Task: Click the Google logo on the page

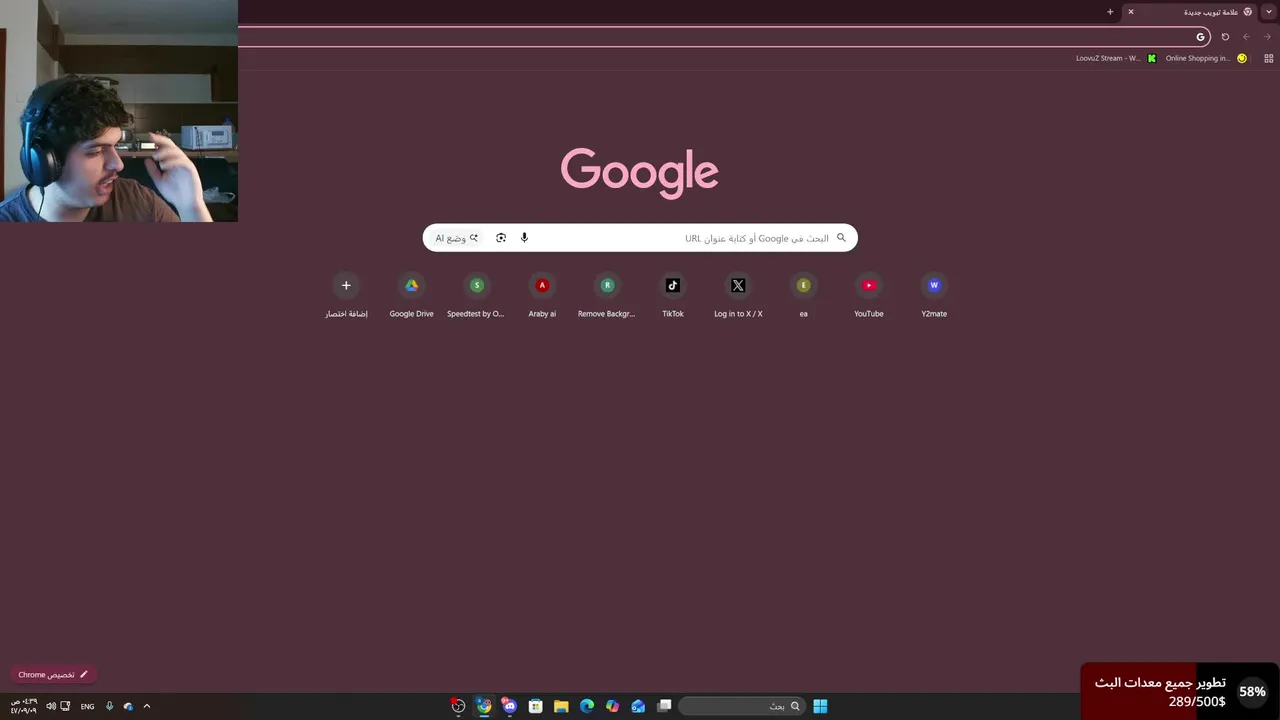Action: 640,173
